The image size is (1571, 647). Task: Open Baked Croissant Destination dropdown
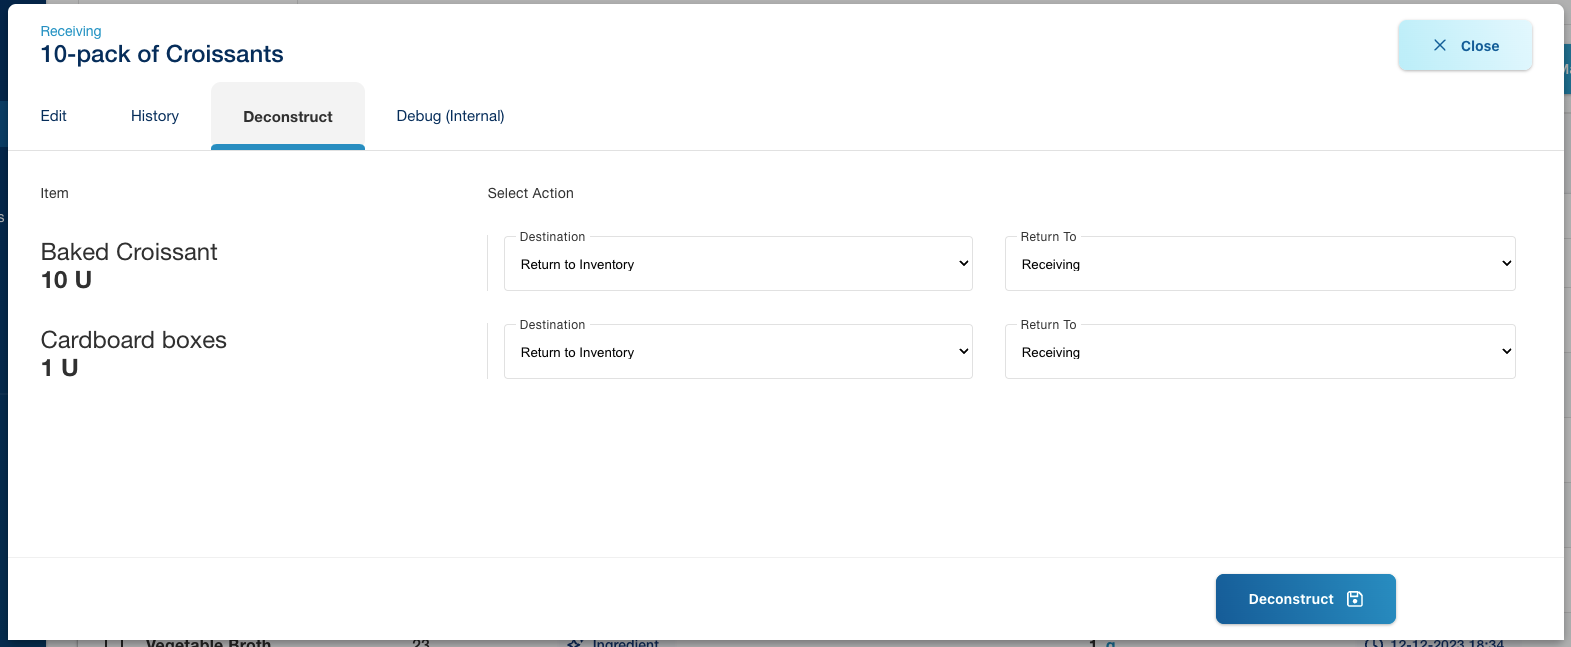tap(738, 264)
